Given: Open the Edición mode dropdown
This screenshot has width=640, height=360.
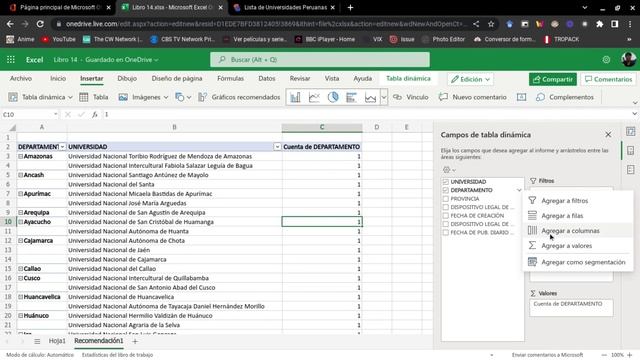Looking at the screenshot, I should coord(470,79).
